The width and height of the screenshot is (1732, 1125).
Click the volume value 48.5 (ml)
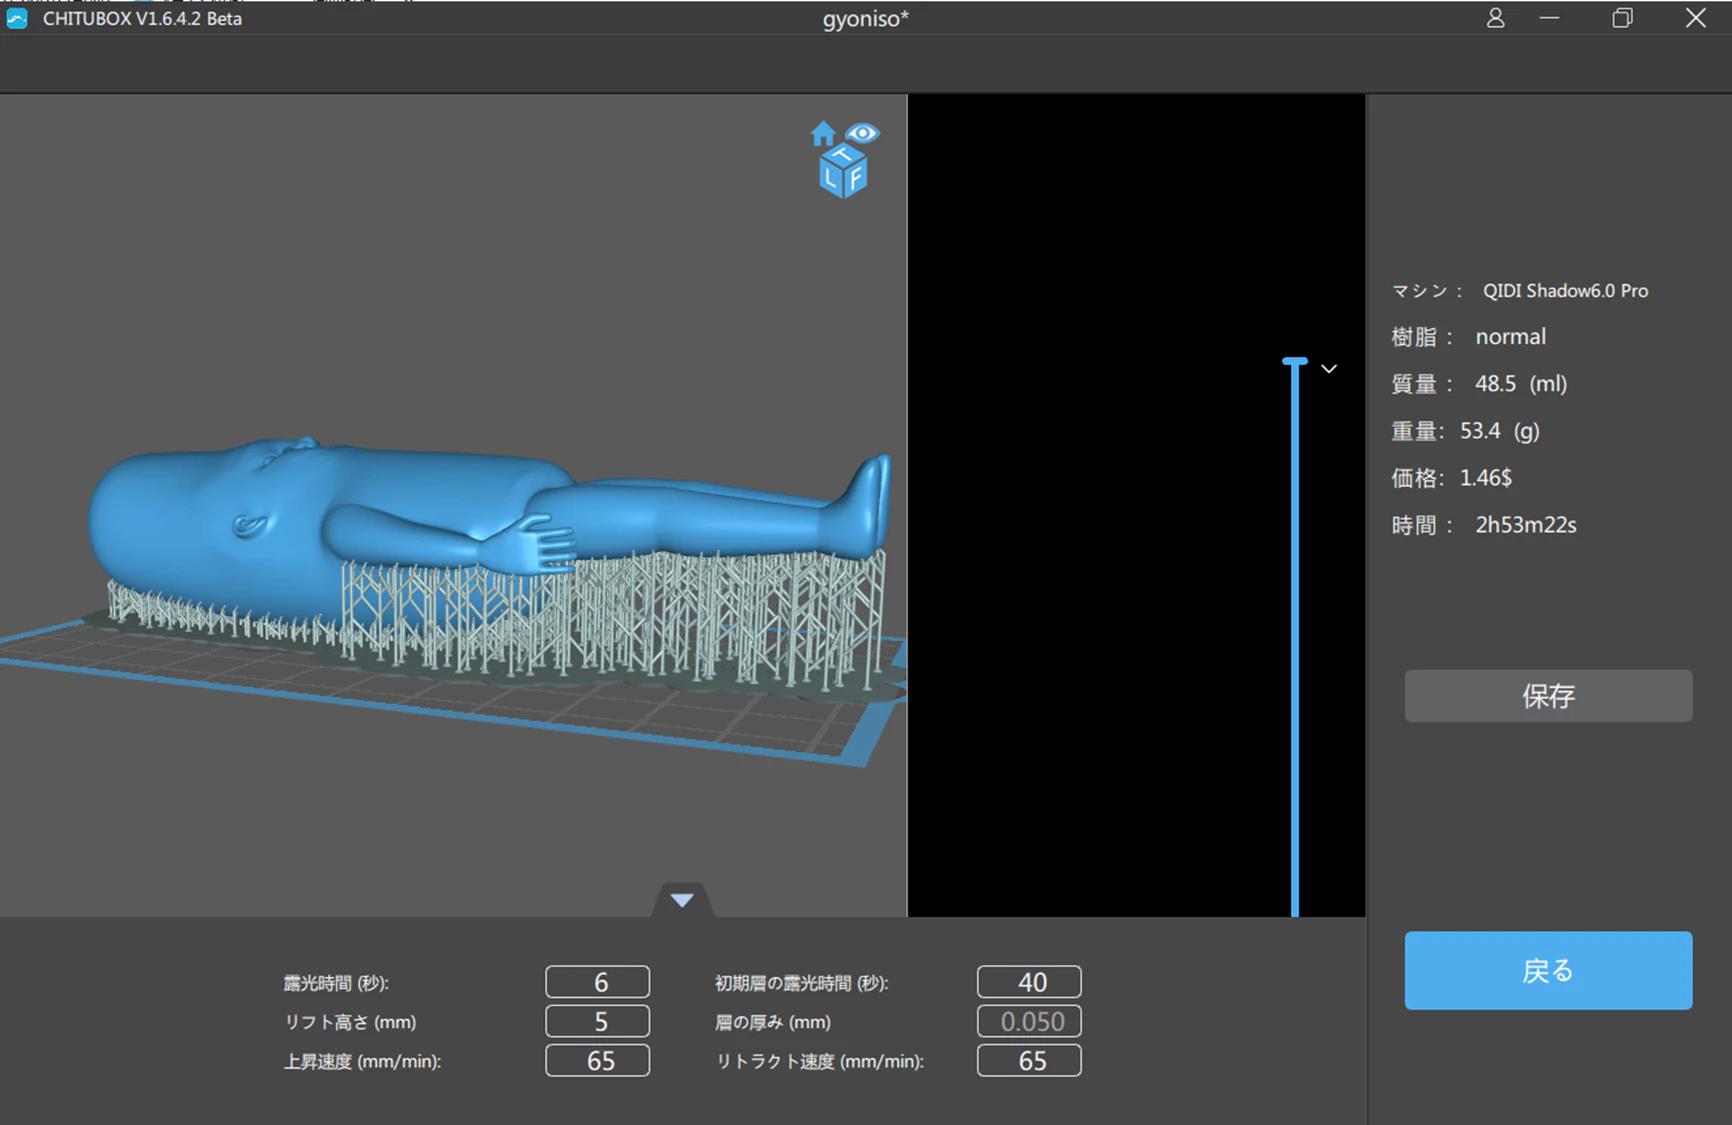tap(1521, 384)
